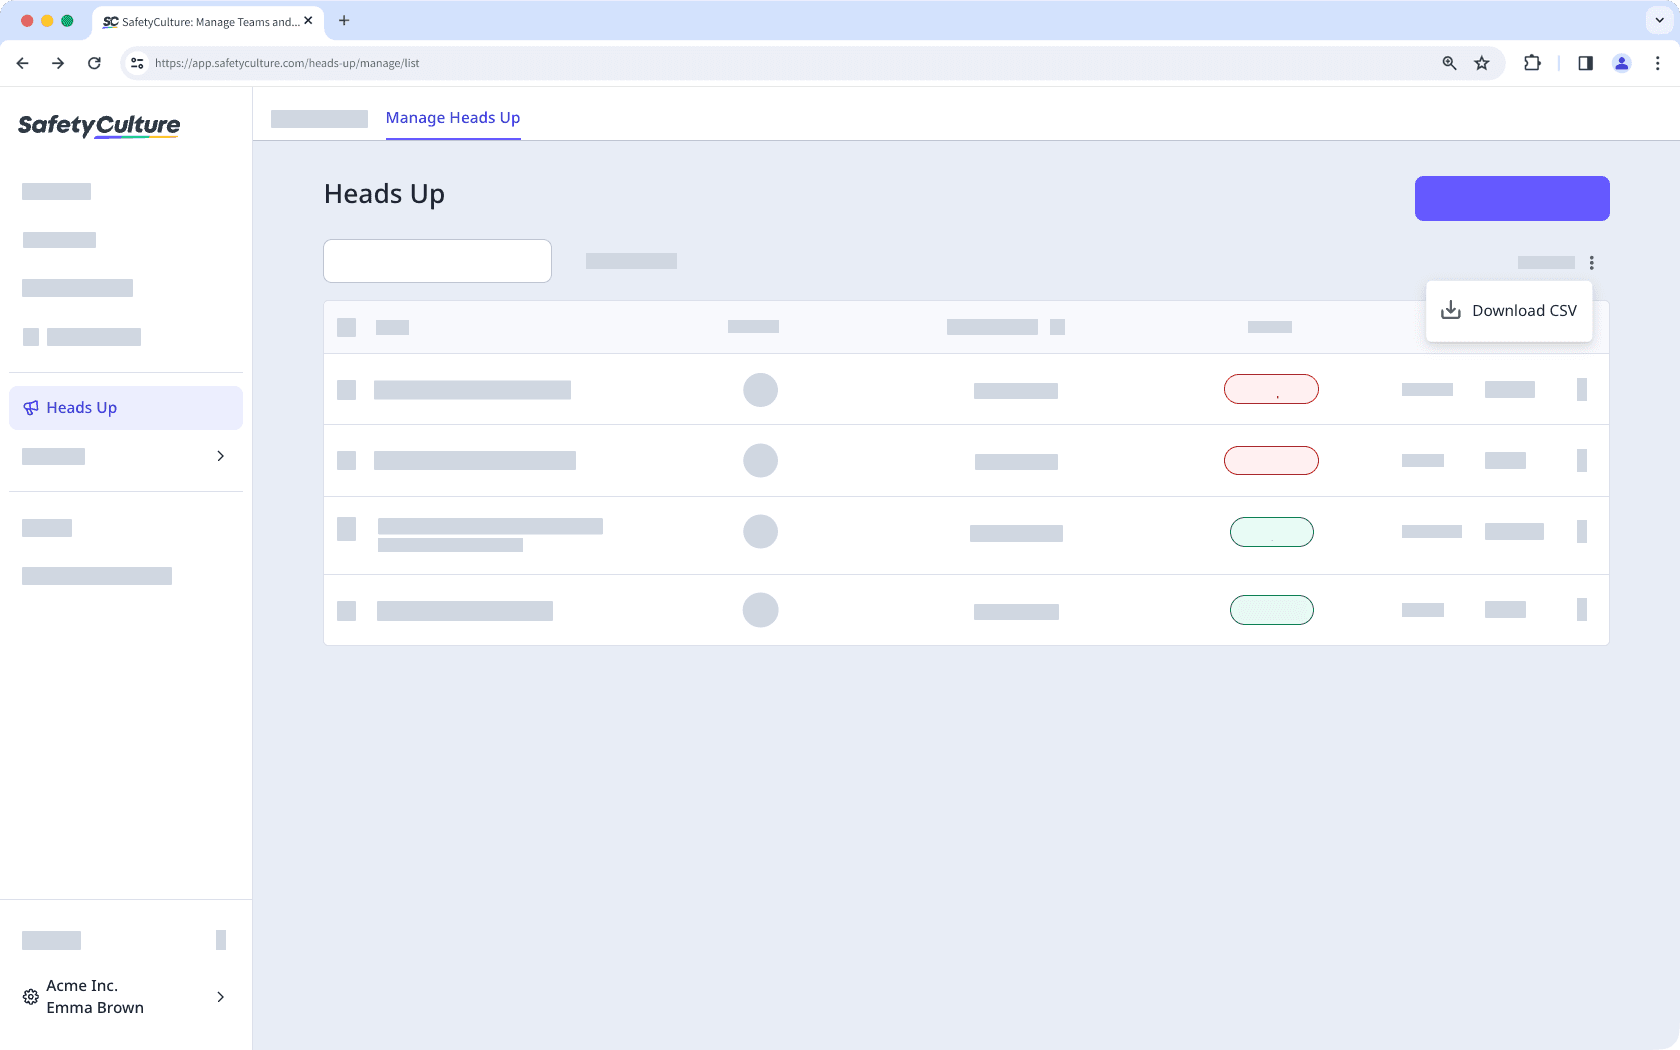Switch to the Manage Heads Up tab
The width and height of the screenshot is (1680, 1050).
point(453,118)
